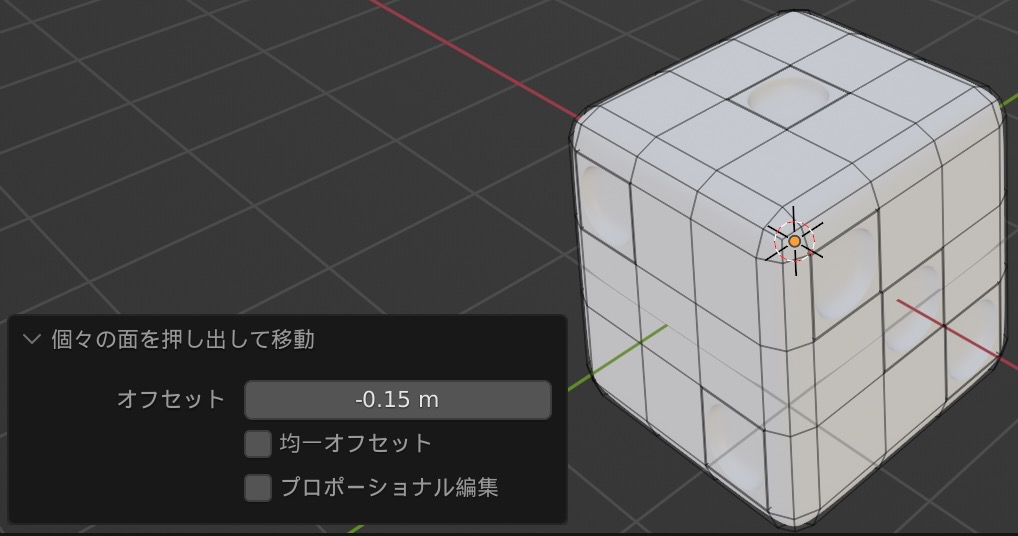This screenshot has width=1018, height=536.
Task: Click the orange origin point on the cube
Action: (x=794, y=241)
